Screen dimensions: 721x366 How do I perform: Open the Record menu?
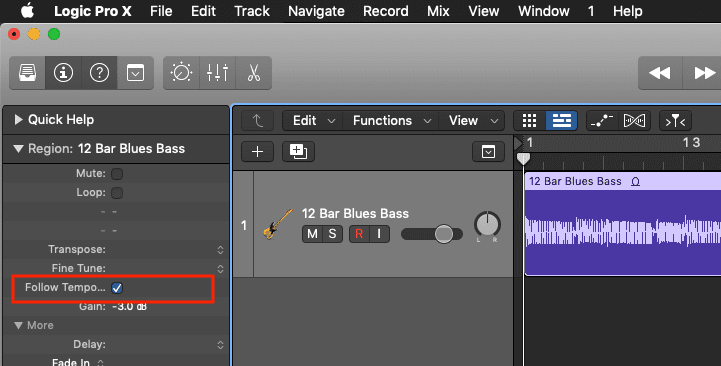[385, 11]
